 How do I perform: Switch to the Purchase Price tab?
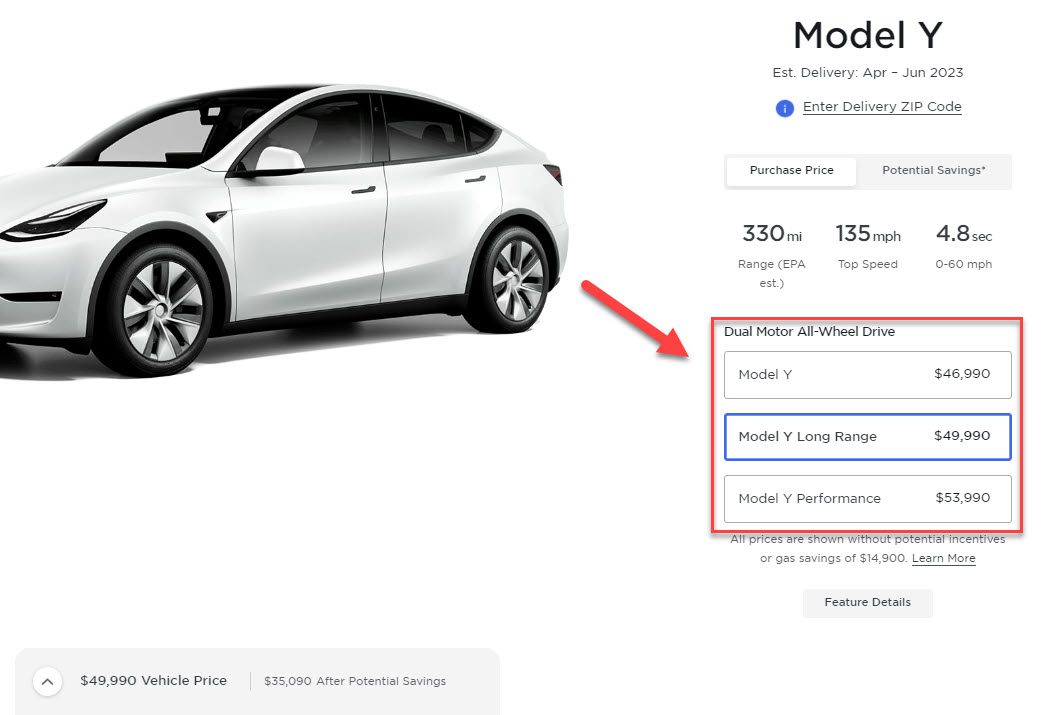click(790, 170)
